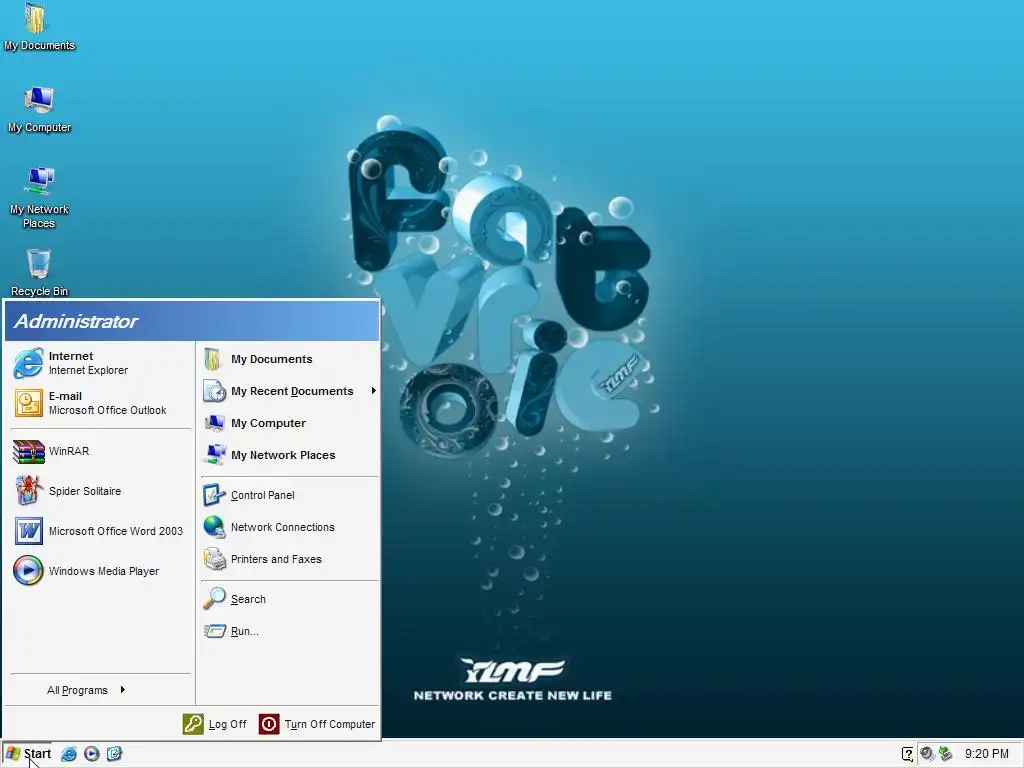Launch Internet Explorer from Quick Launch
1024x768 pixels.
pos(69,754)
